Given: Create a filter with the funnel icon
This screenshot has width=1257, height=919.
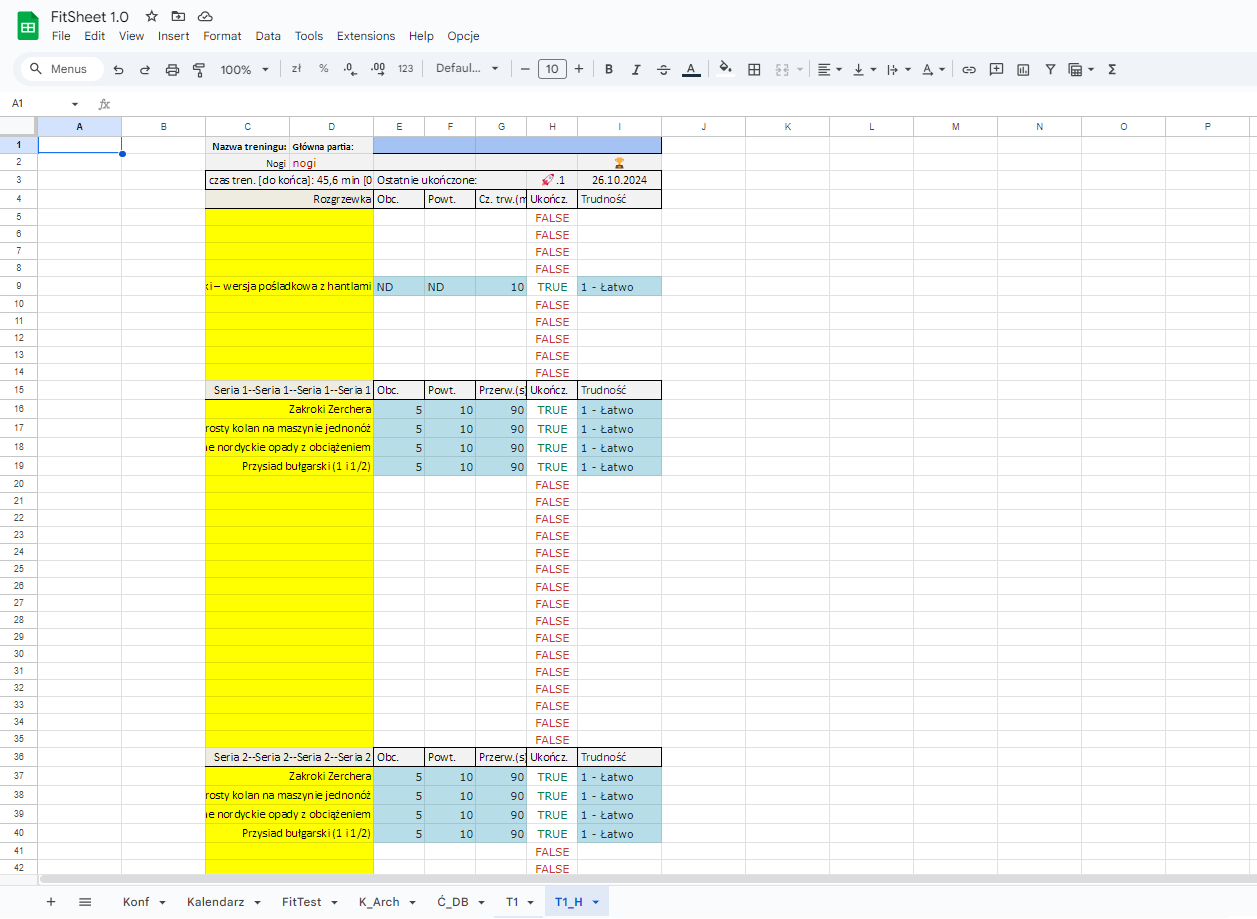Looking at the screenshot, I should click(1050, 69).
